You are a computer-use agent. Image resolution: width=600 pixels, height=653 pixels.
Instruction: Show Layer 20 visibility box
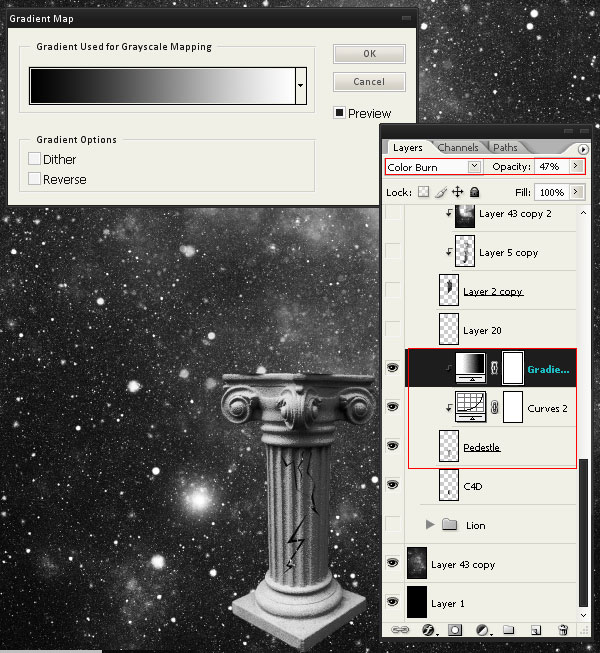pyautogui.click(x=393, y=329)
